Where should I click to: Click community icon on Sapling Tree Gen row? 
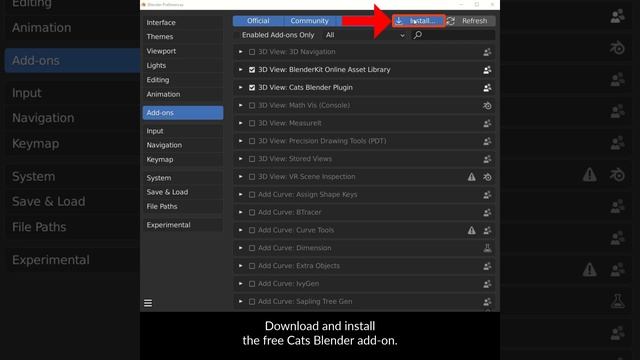pos(487,302)
